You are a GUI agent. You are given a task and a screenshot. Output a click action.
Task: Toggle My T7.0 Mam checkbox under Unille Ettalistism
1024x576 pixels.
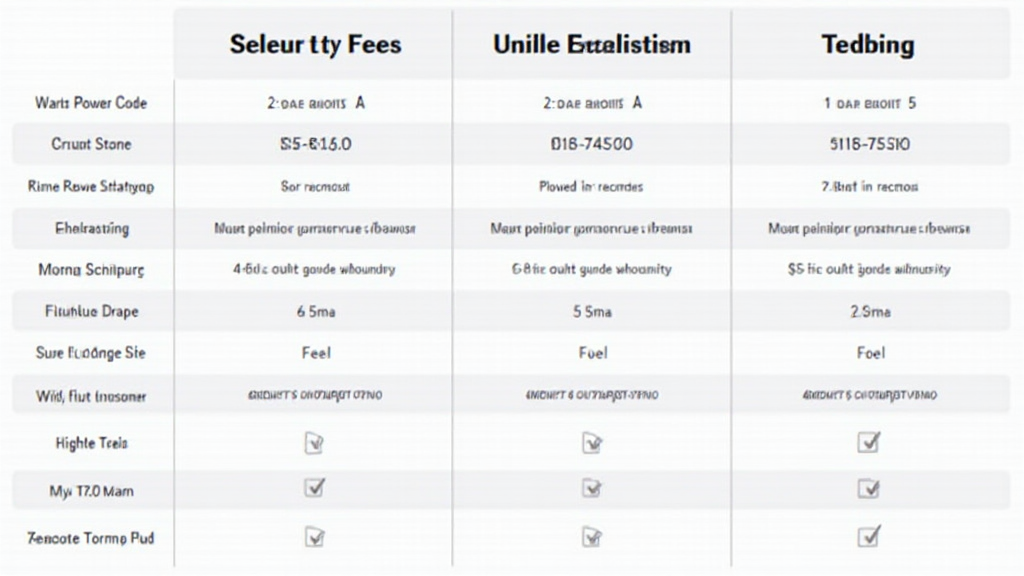[591, 488]
